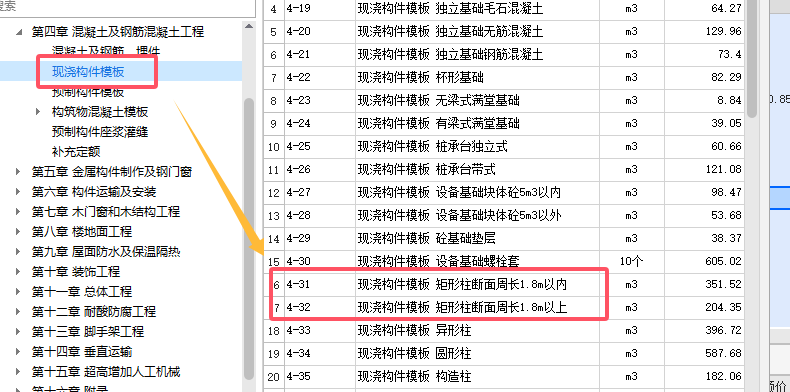Click 砼基础垫层 item name

pos(477,238)
